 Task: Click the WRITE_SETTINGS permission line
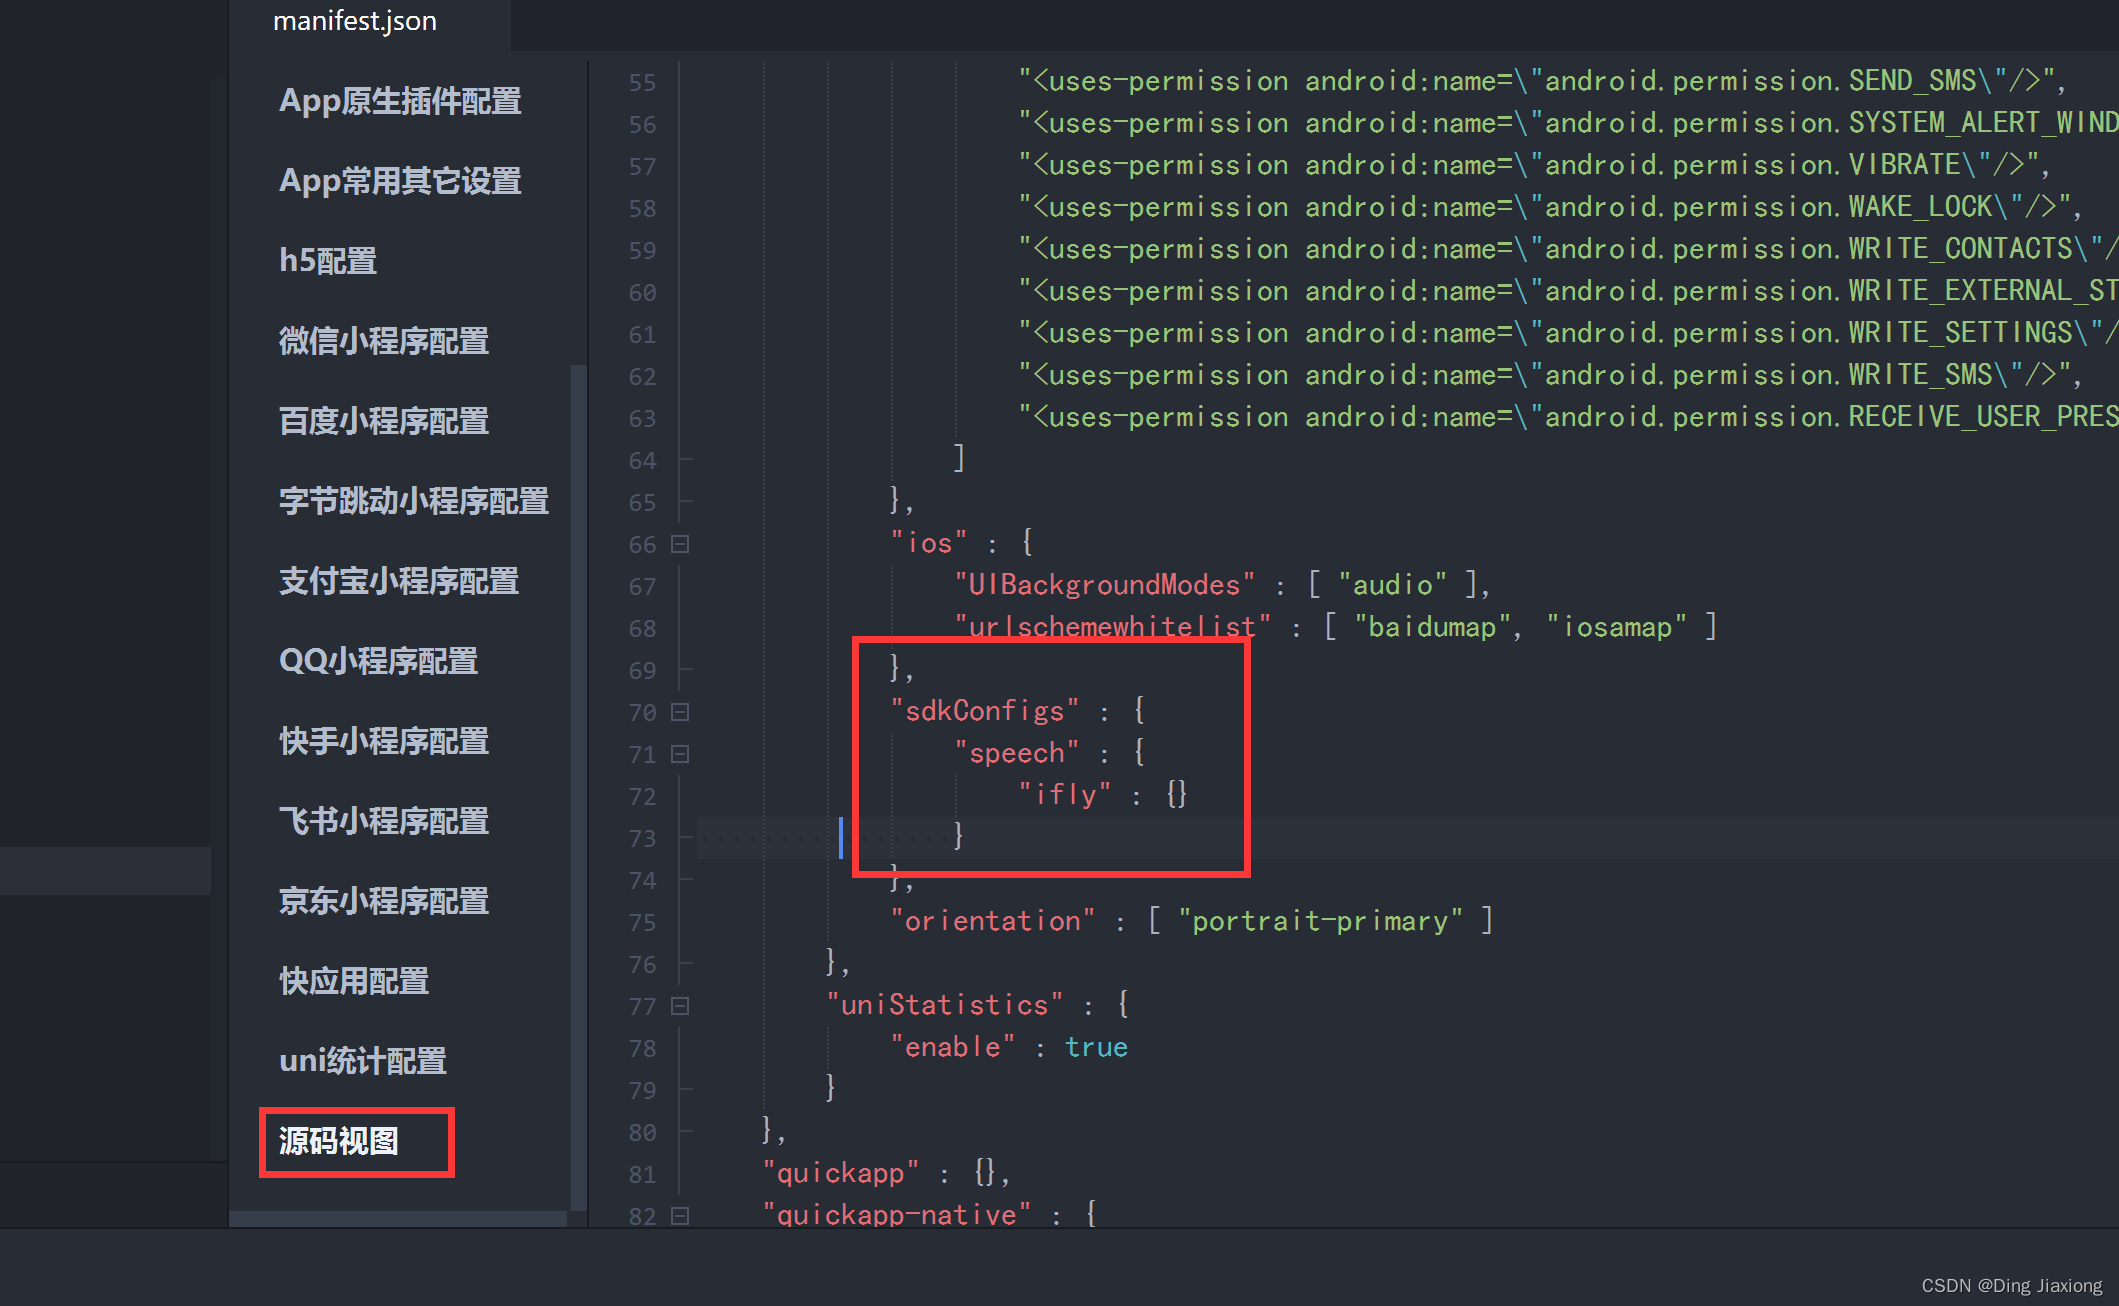click(1568, 333)
